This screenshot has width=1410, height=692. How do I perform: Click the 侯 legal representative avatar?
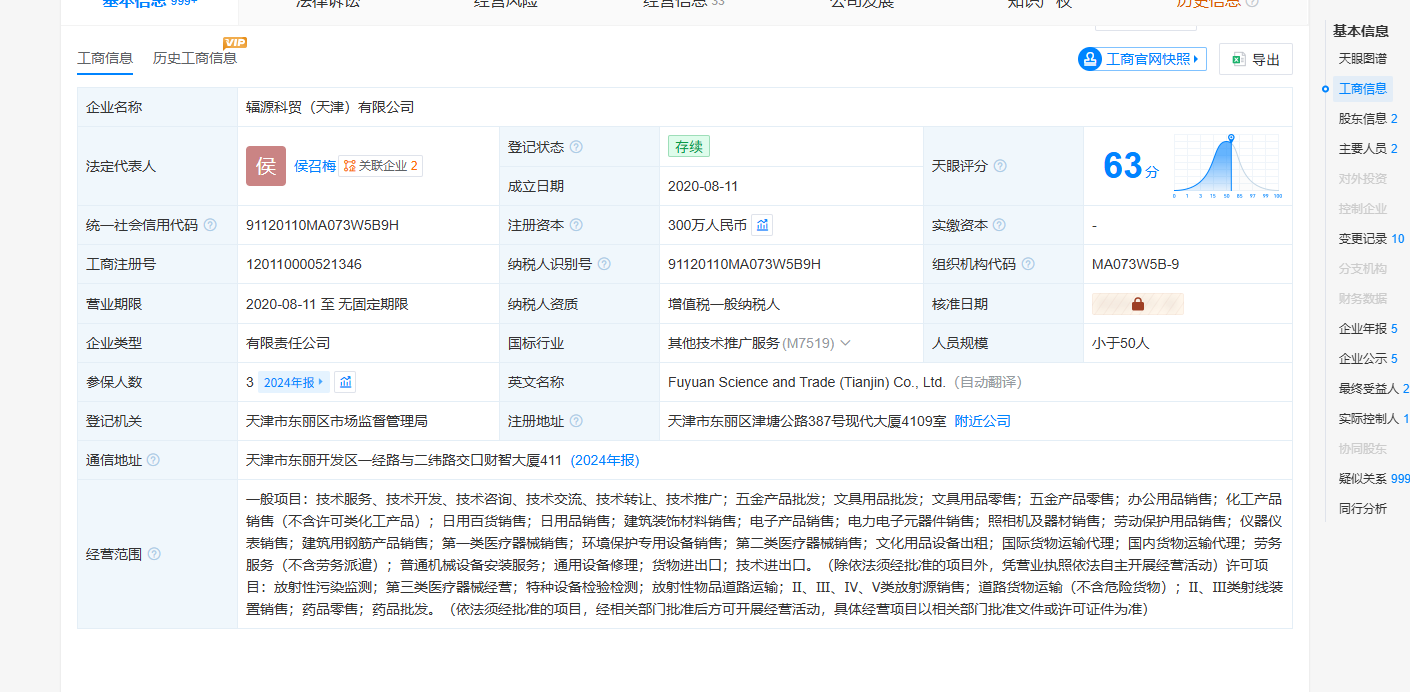tap(266, 166)
